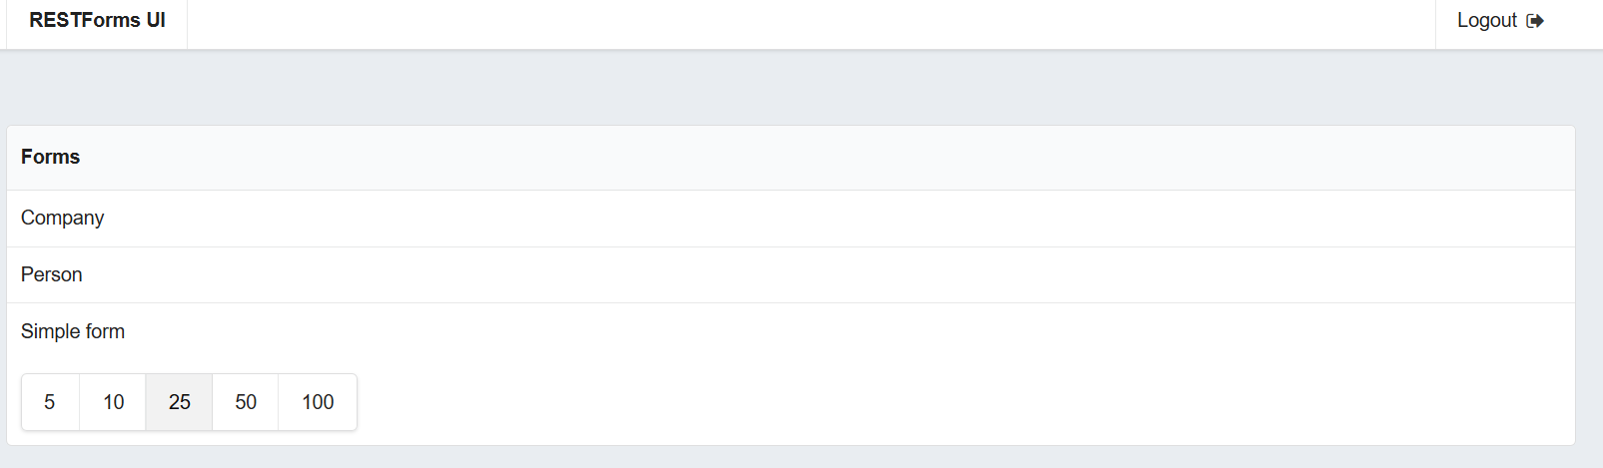
Task: Open the Simple form entry
Action: pos(73,332)
